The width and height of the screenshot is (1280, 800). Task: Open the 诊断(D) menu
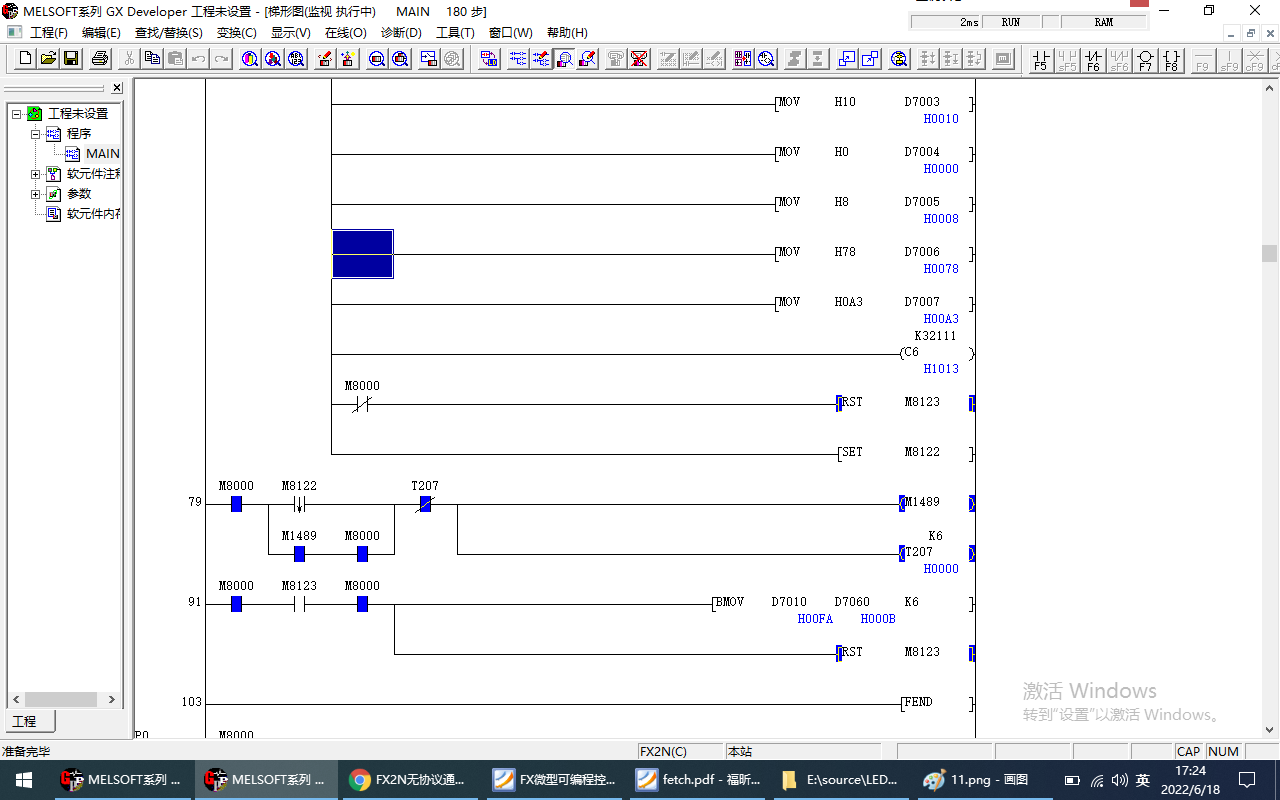[x=401, y=33]
